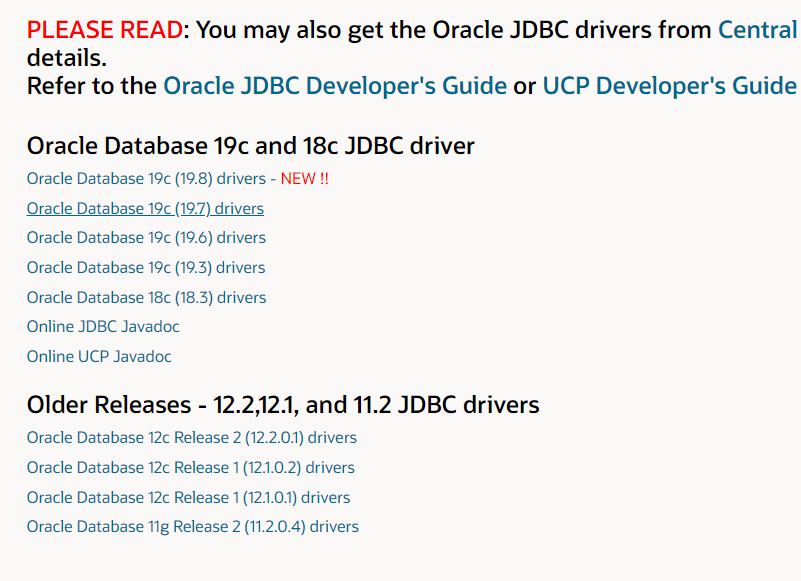The image size is (801, 581).
Task: Open the Central link after JDBC drivers from
Action: click(759, 30)
